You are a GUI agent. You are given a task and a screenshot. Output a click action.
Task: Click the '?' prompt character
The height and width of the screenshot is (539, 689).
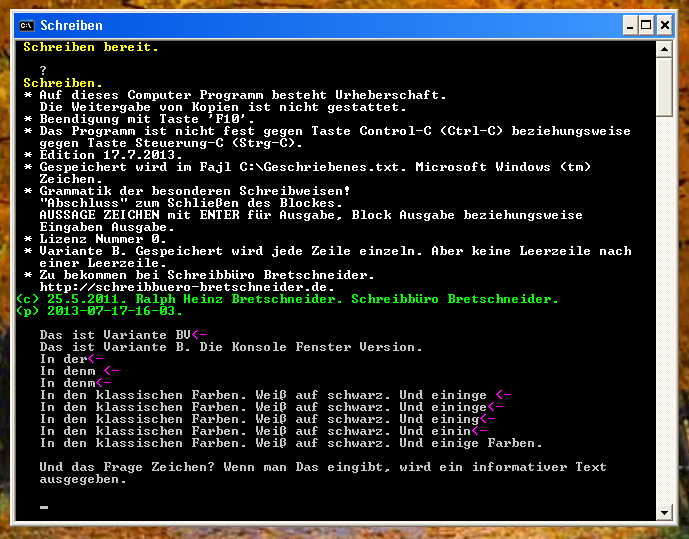(43, 71)
